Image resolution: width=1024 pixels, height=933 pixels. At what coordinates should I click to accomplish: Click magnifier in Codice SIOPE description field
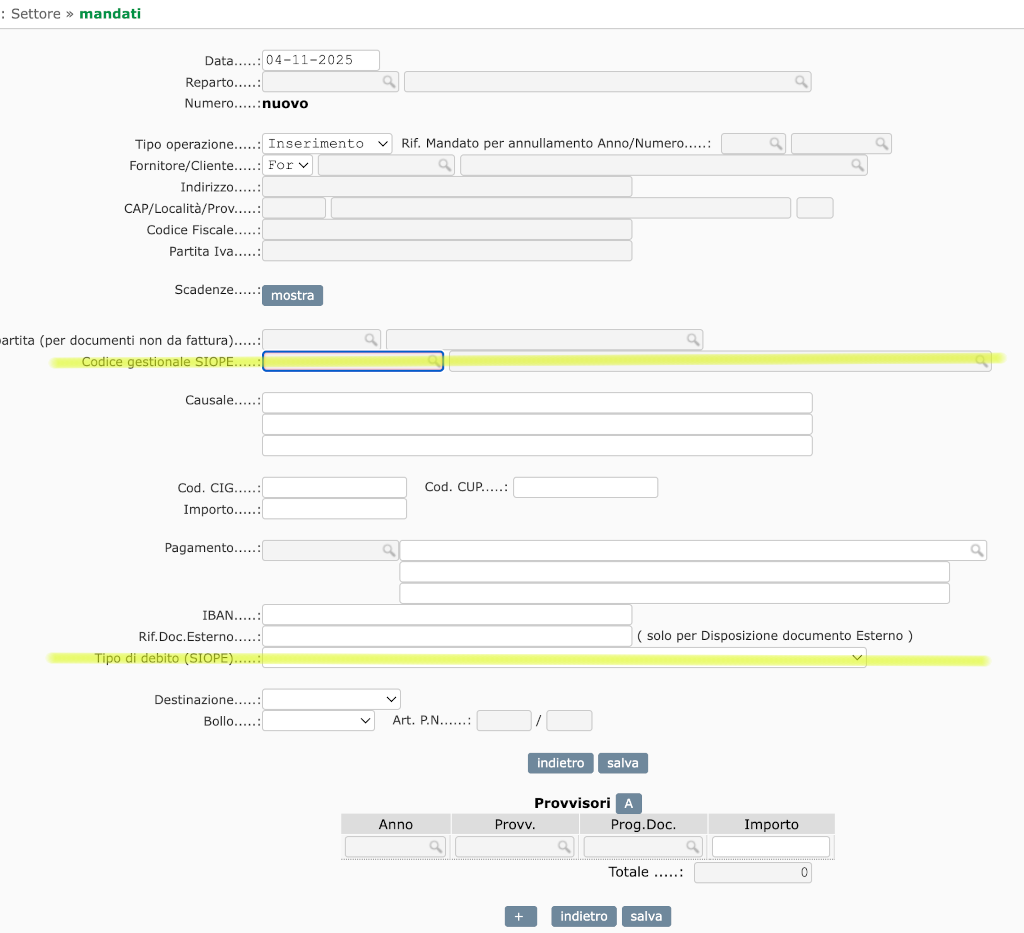point(982,361)
